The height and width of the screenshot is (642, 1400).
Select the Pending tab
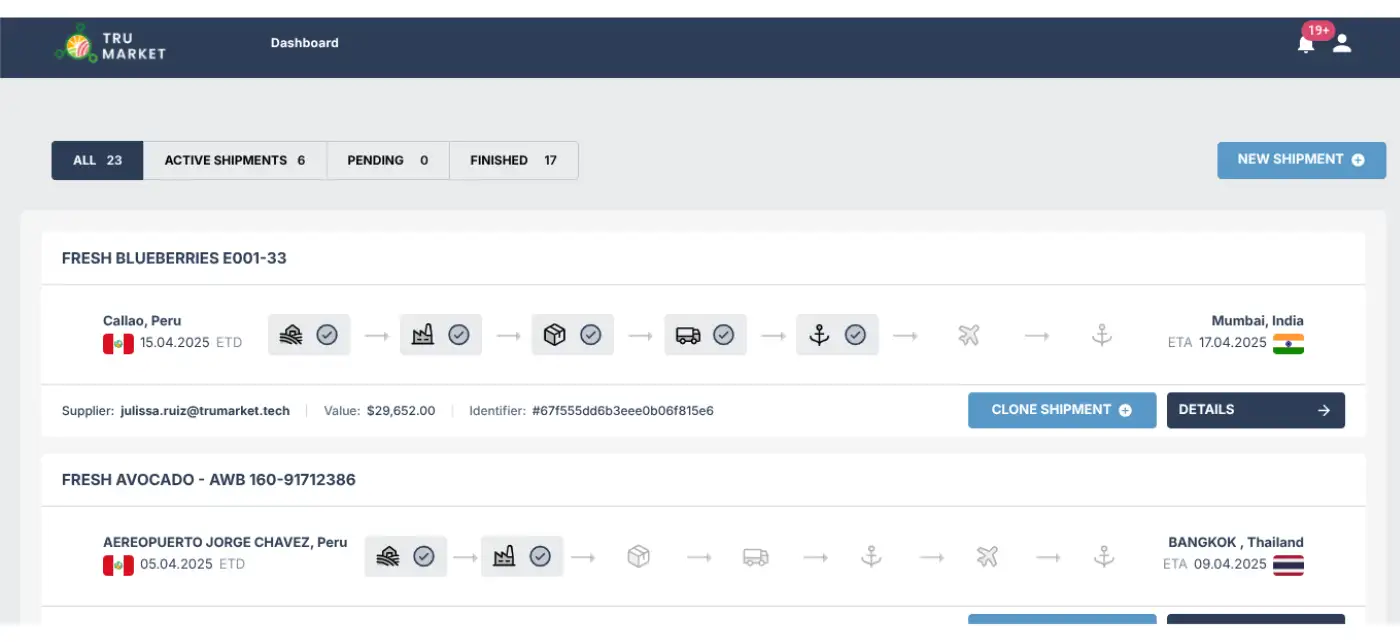tap(387, 160)
